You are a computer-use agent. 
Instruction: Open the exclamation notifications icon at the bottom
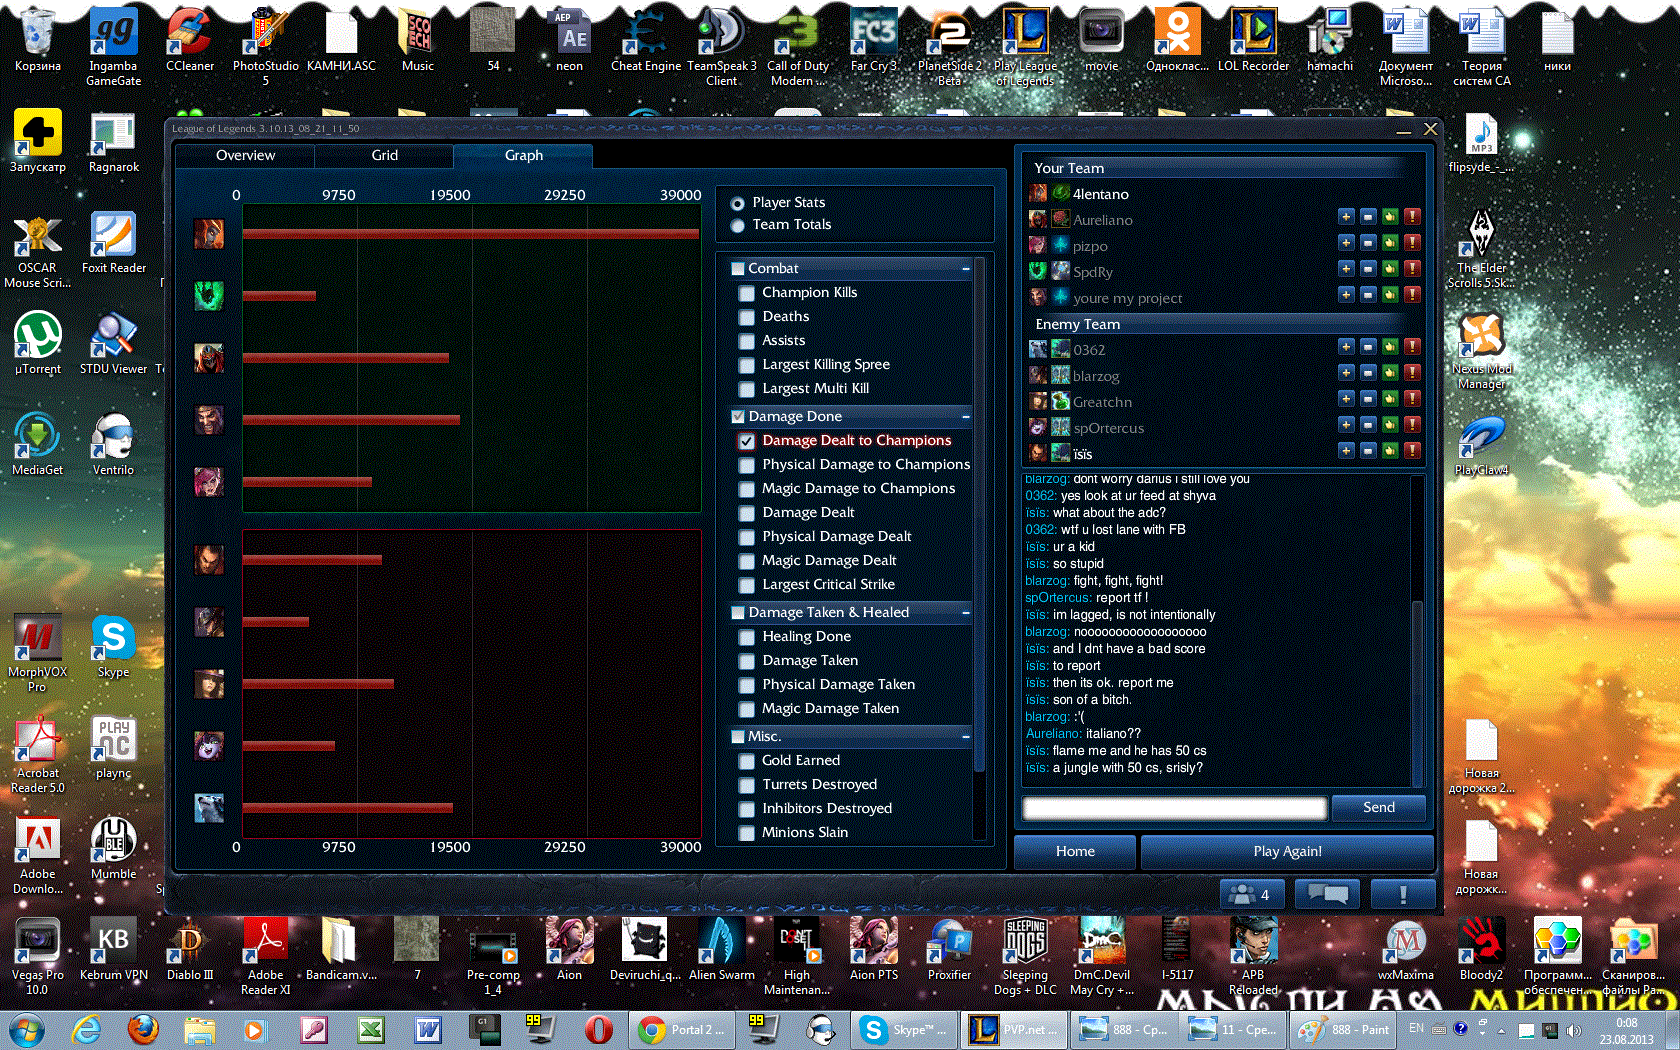1403,894
